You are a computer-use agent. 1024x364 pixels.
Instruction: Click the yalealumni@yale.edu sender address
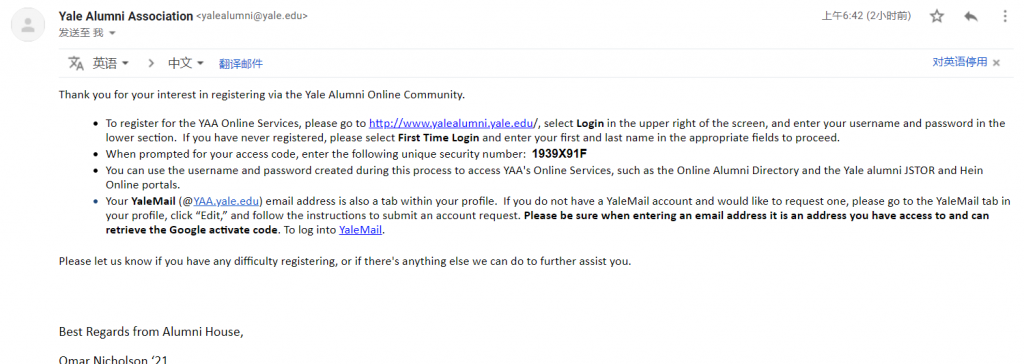(251, 16)
